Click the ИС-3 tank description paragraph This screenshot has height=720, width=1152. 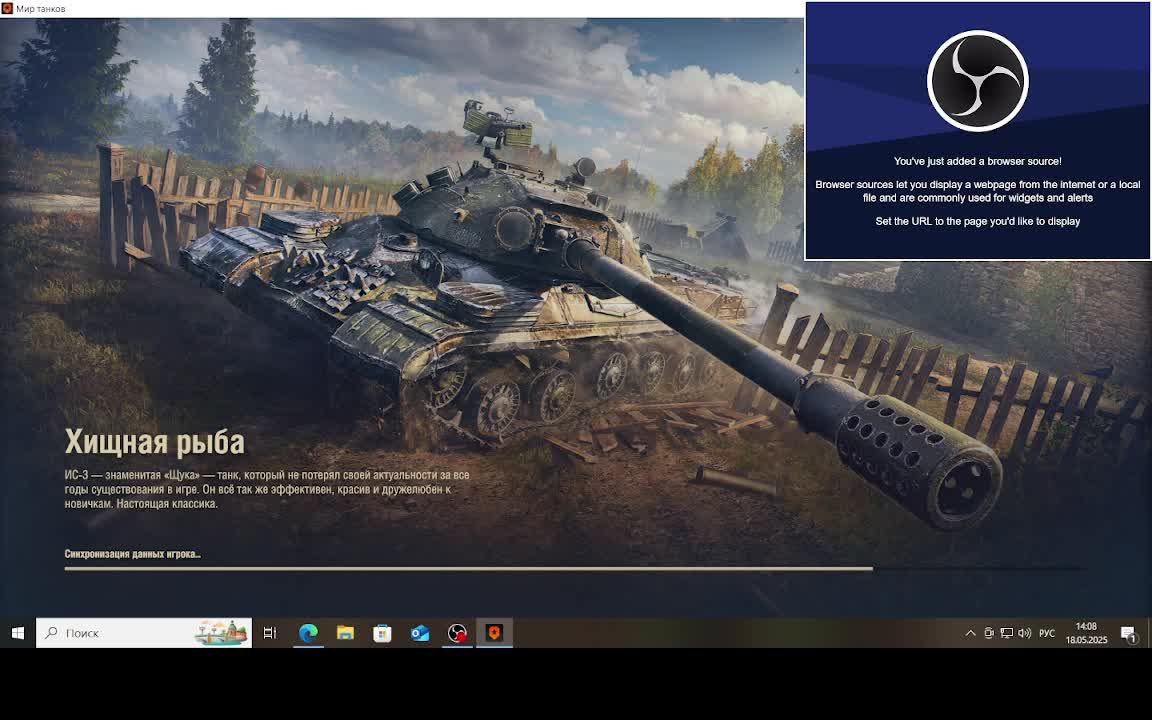pos(267,489)
